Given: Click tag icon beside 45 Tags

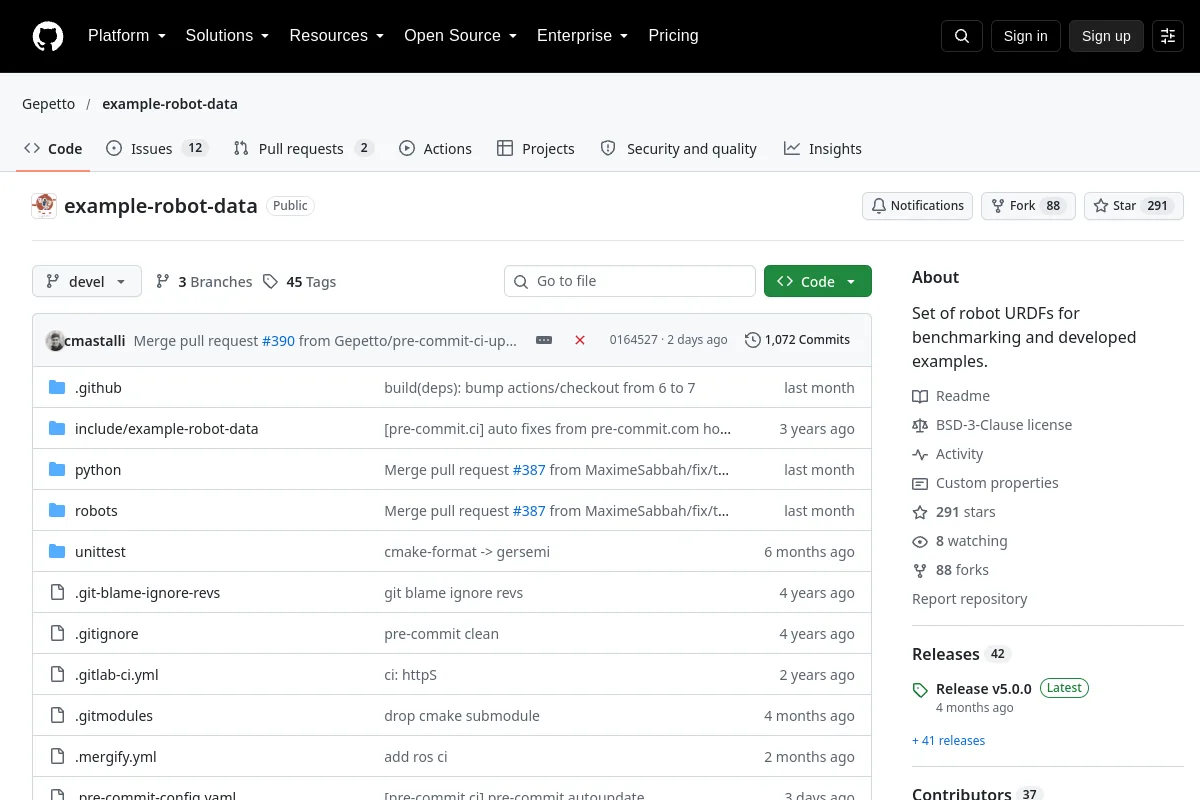Looking at the screenshot, I should click(270, 282).
